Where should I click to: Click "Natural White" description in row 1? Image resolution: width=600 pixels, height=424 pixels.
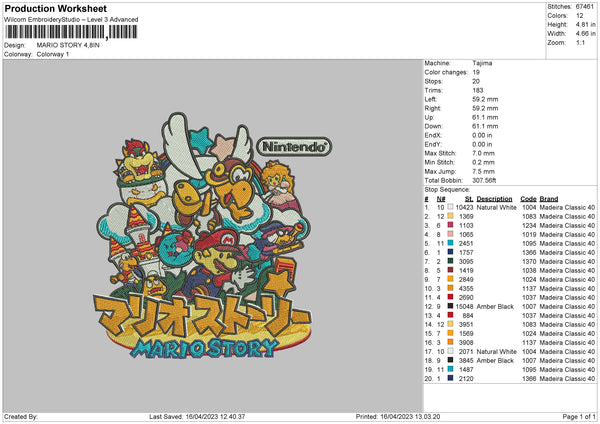(x=496, y=207)
